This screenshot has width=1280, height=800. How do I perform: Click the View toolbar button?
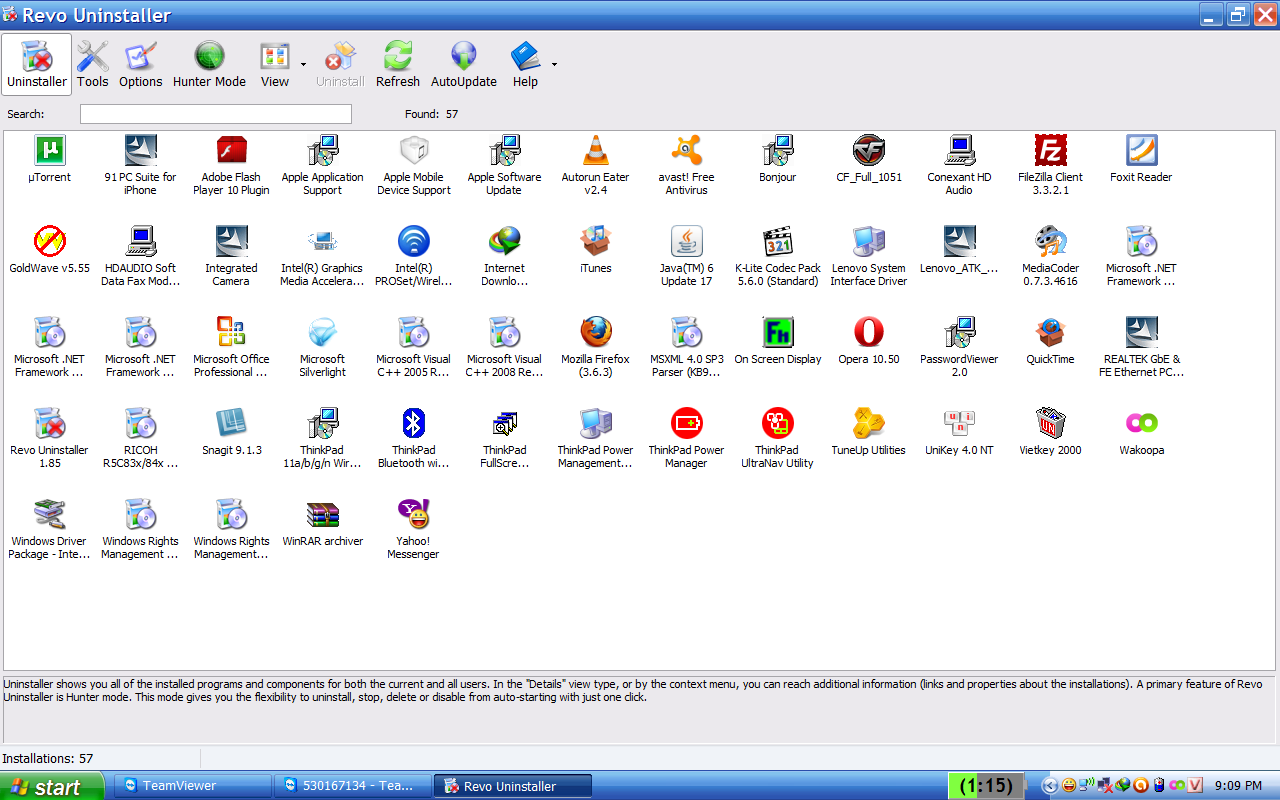point(275,64)
